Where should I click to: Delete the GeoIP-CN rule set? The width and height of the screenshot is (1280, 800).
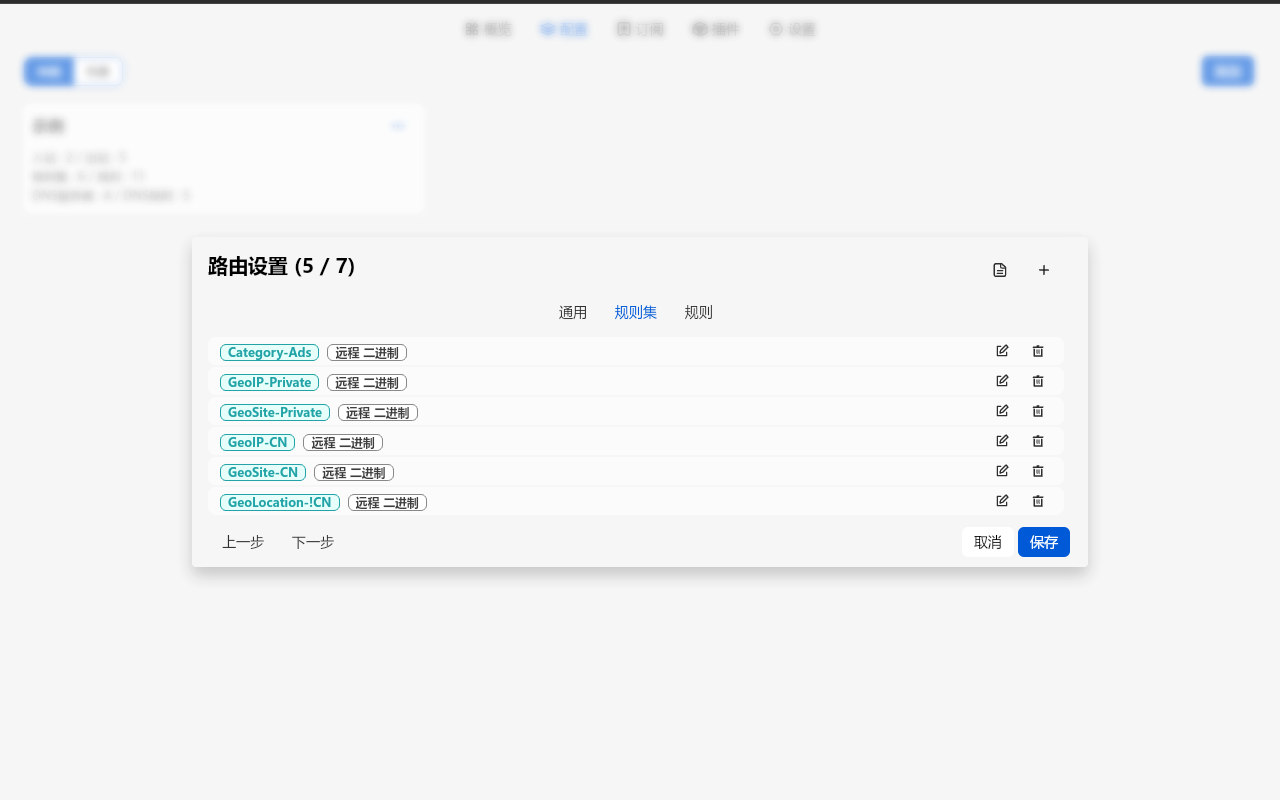tap(1038, 441)
